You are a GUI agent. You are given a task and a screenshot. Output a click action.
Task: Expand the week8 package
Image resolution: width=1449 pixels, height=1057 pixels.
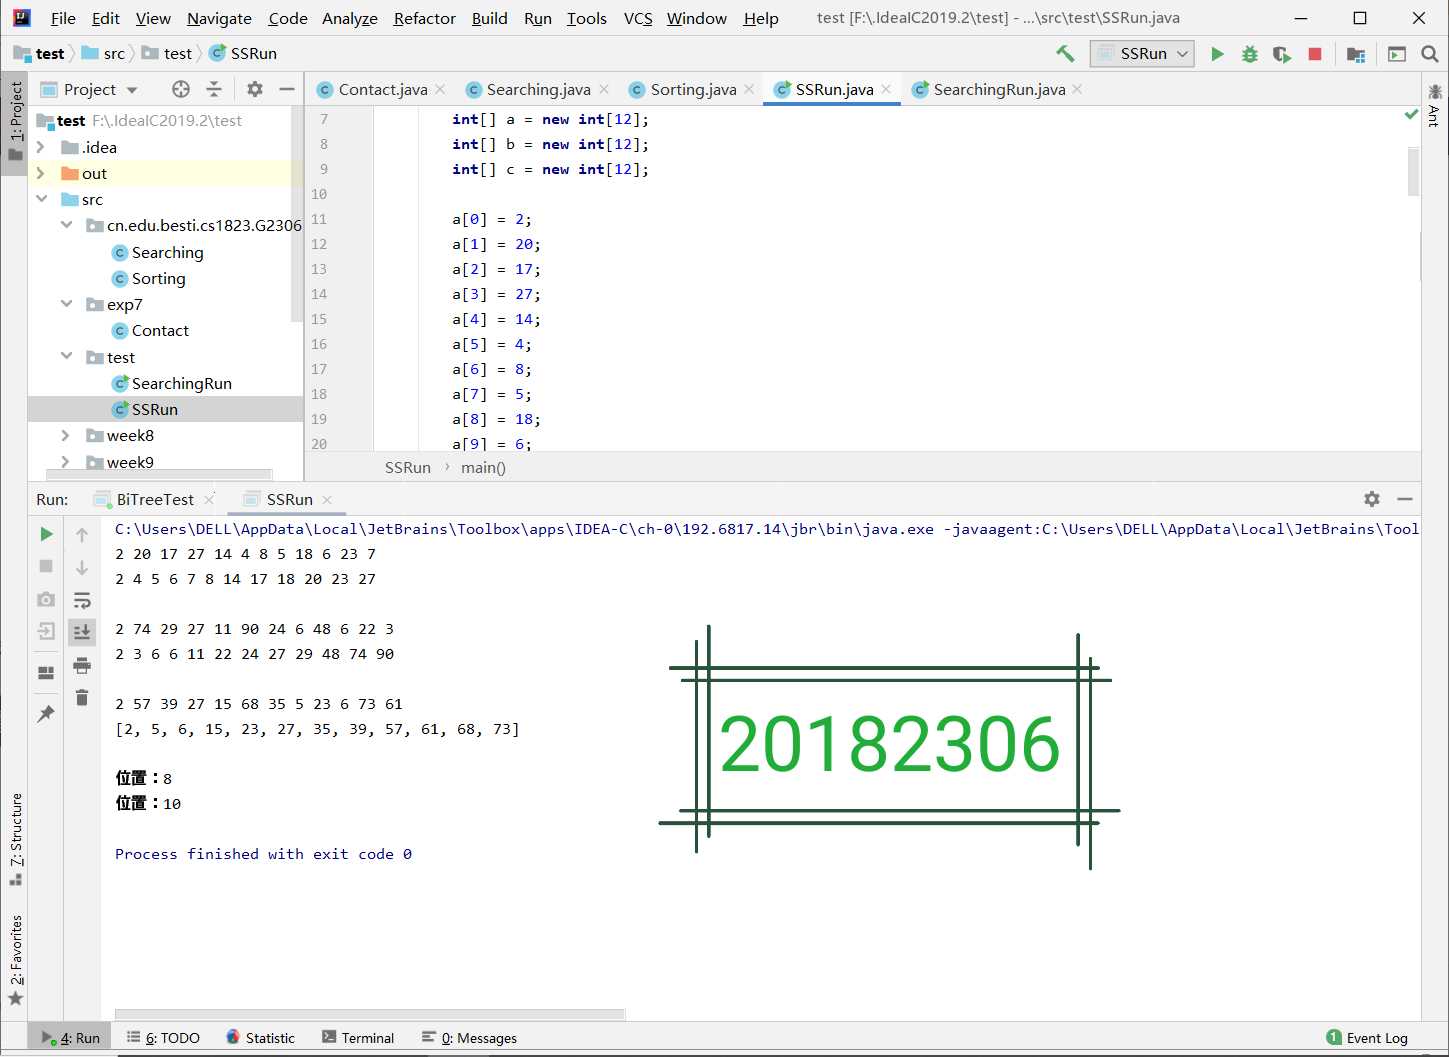coord(66,435)
